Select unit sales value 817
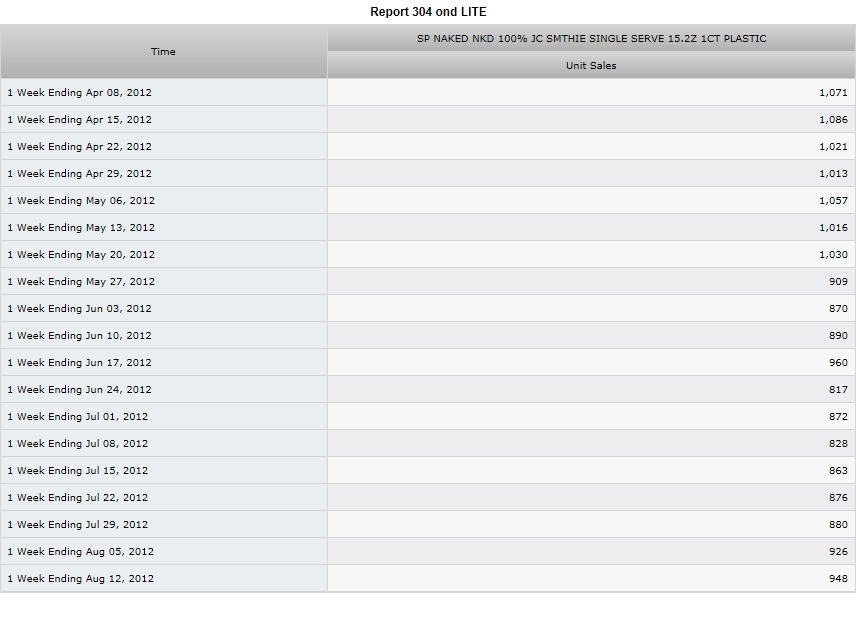This screenshot has width=856, height=631. coord(838,389)
